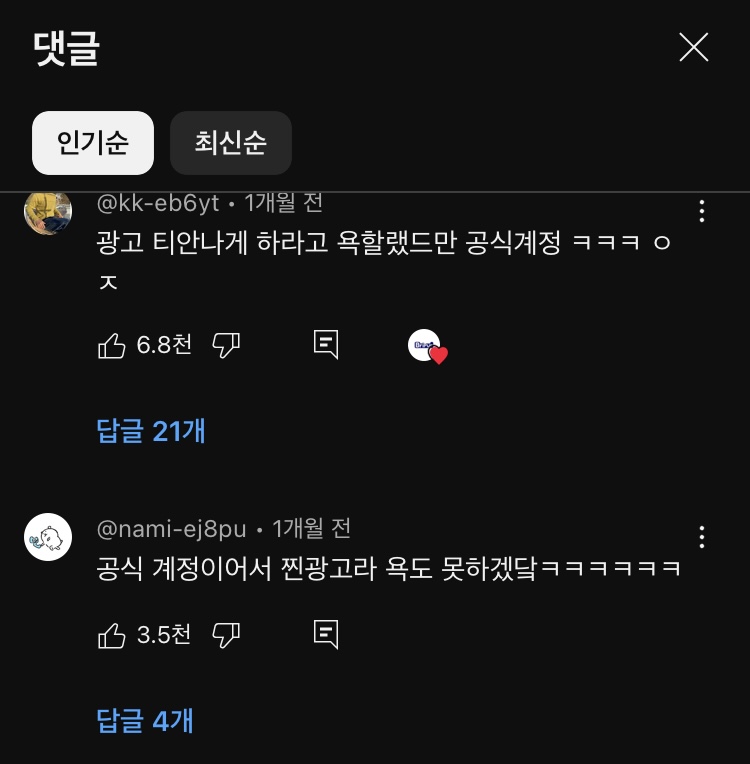Viewport: 750px width, 764px height.
Task: Tap the reply icon on the @kk-eb6yt comment
Action: coord(326,344)
